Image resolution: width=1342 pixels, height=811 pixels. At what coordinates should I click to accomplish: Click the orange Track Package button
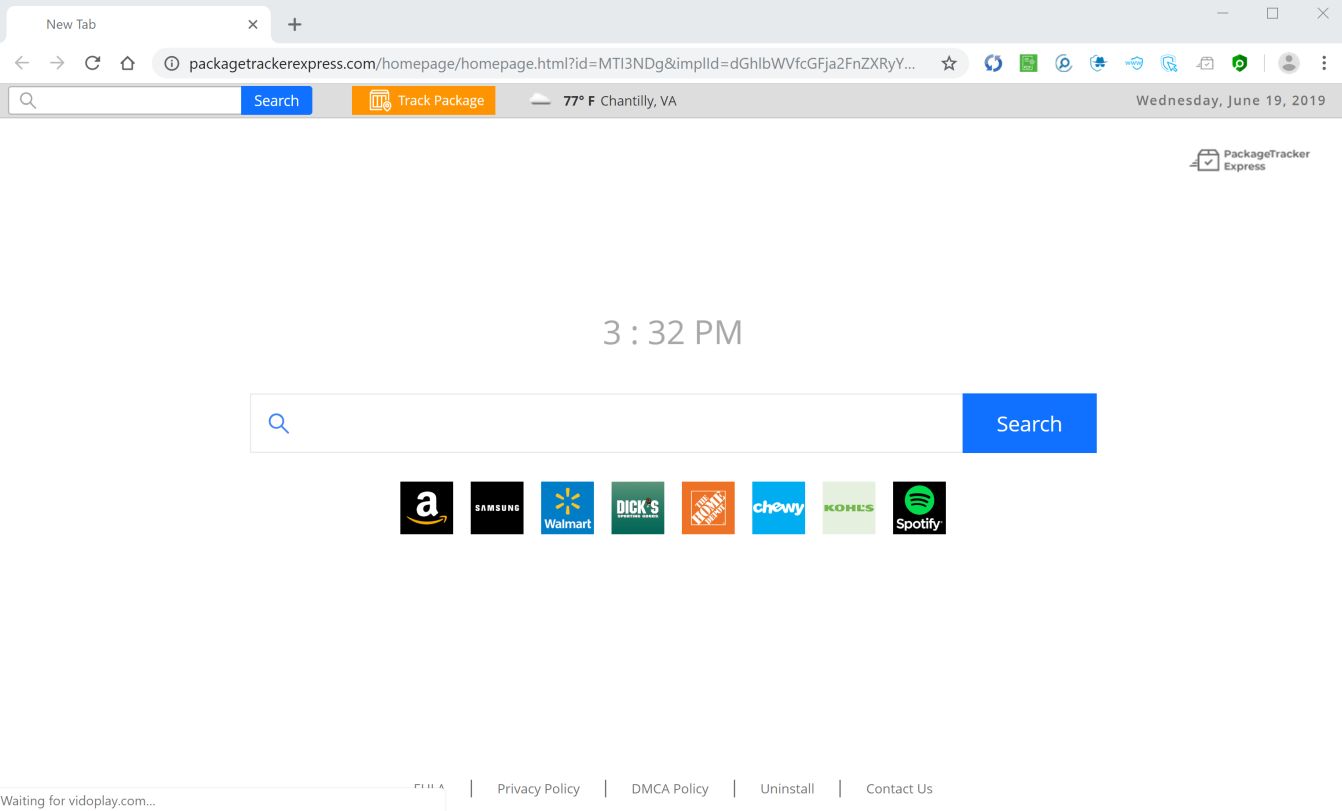click(x=423, y=100)
